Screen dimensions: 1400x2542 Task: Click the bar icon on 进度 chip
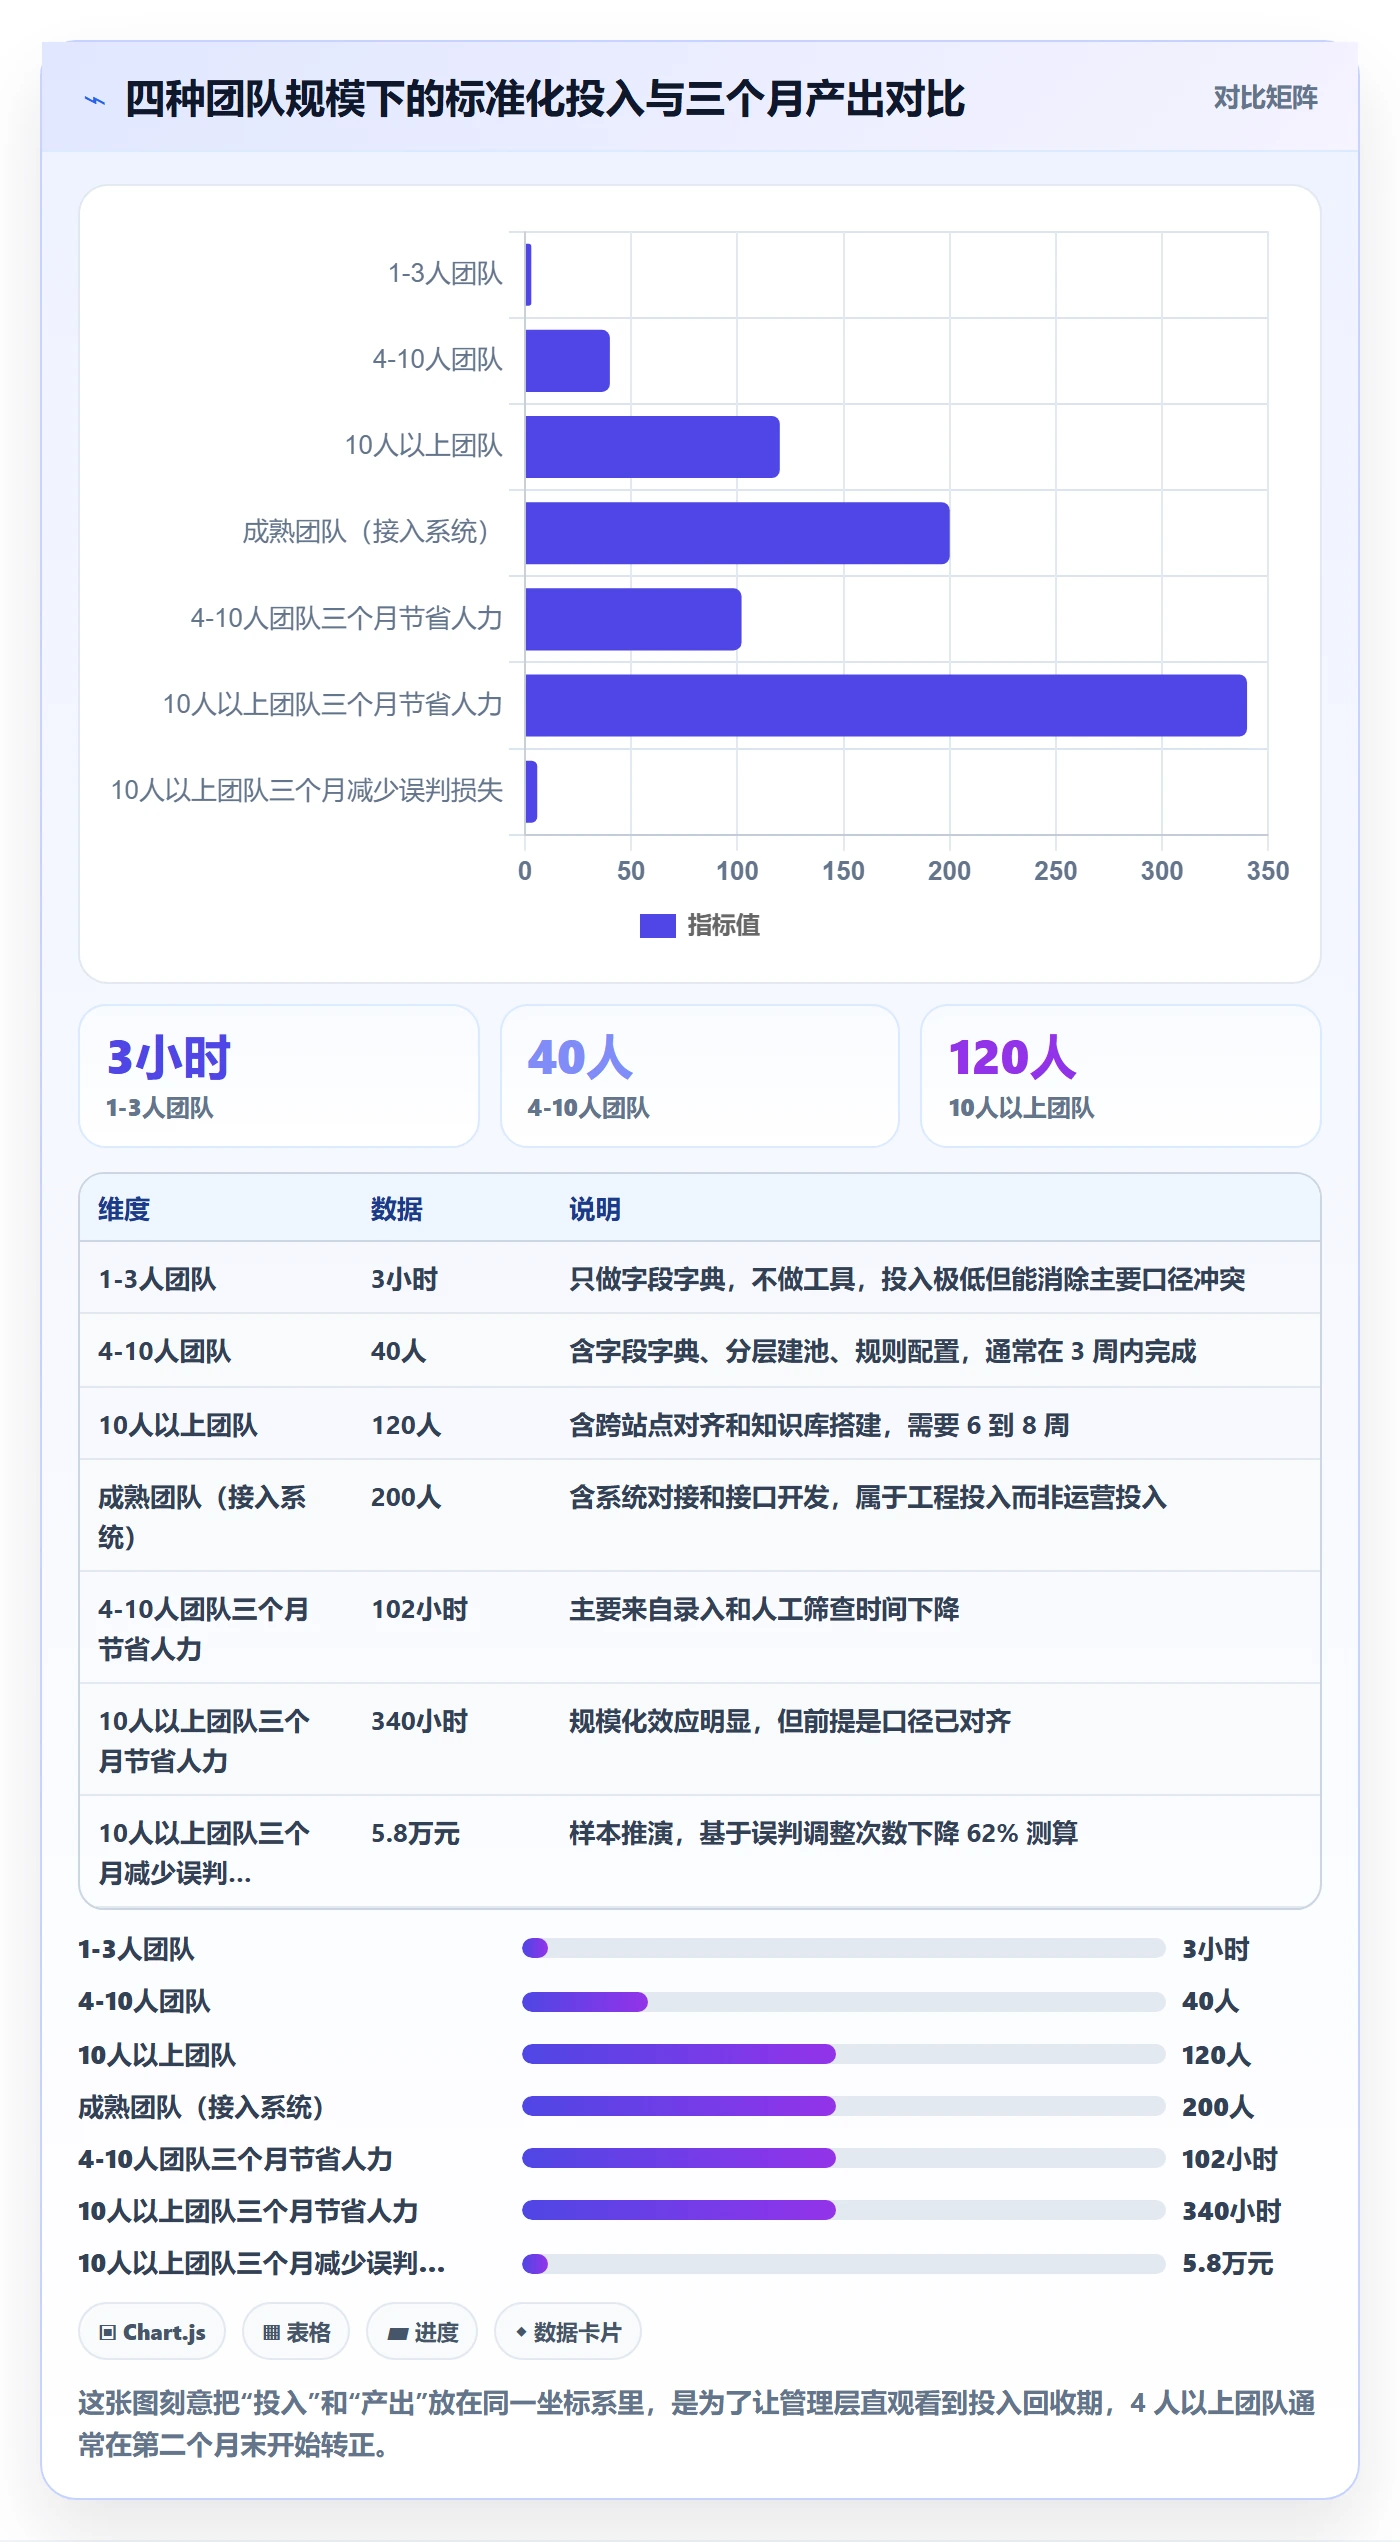(398, 2333)
